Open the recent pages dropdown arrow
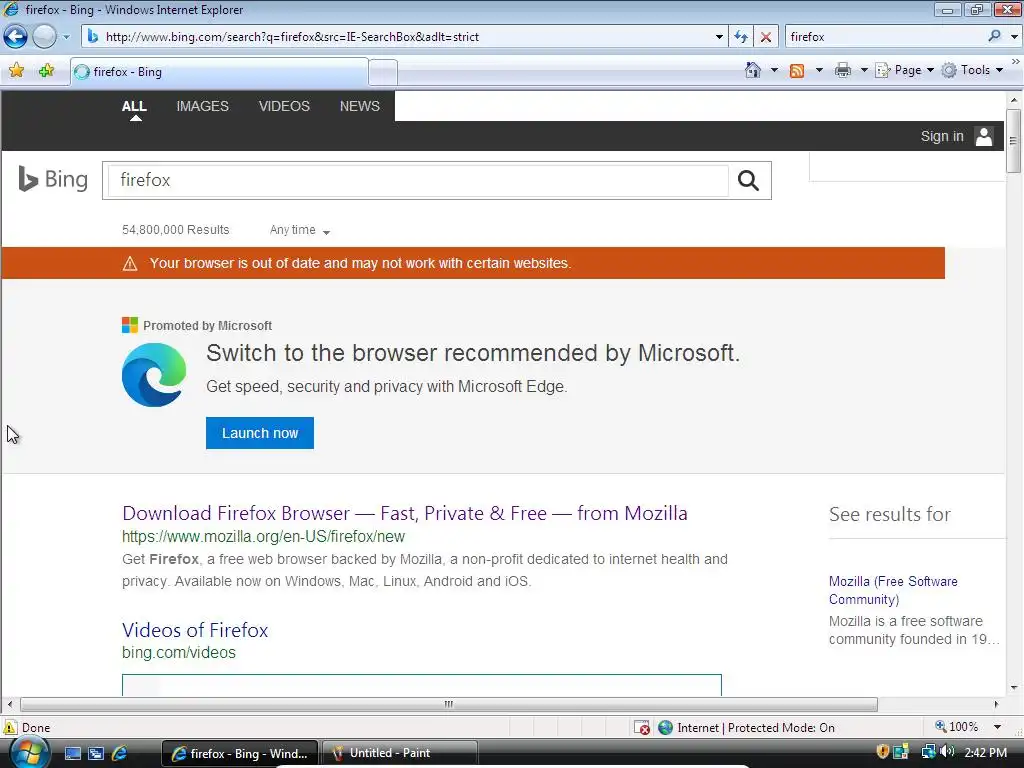Image resolution: width=1024 pixels, height=768 pixels. click(x=66, y=37)
